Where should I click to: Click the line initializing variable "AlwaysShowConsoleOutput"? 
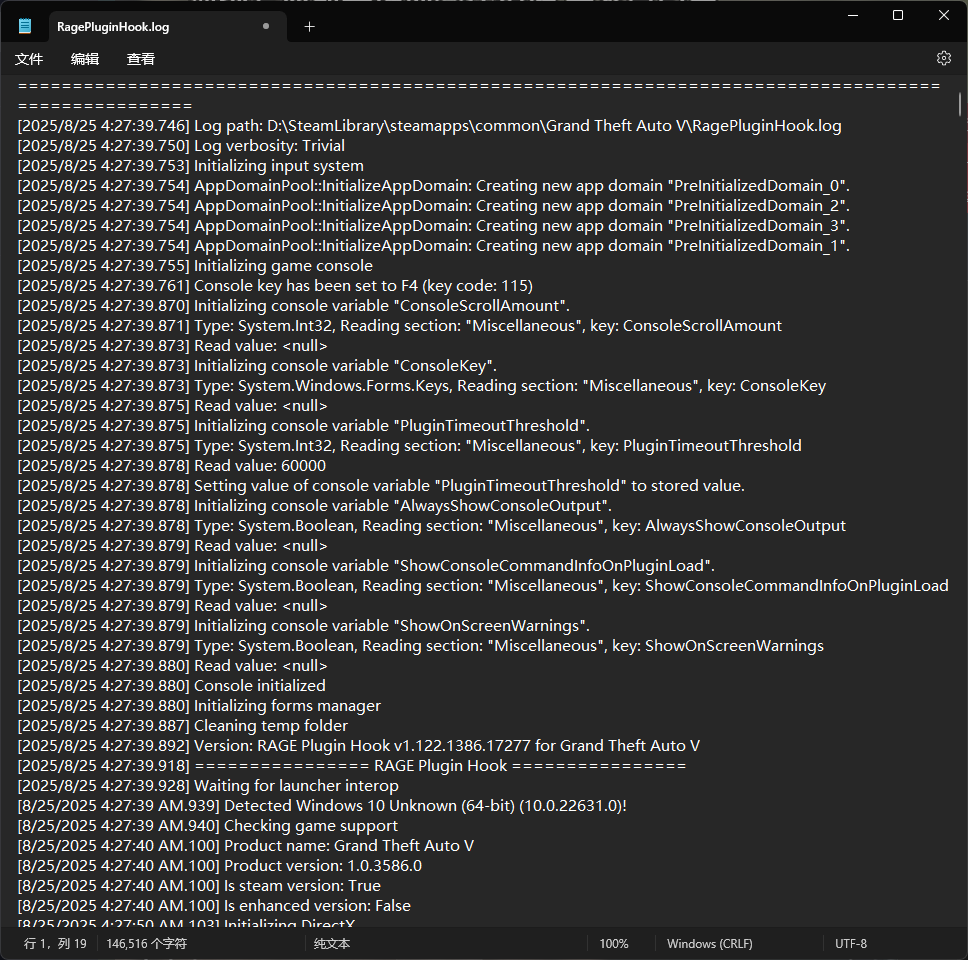[315, 506]
